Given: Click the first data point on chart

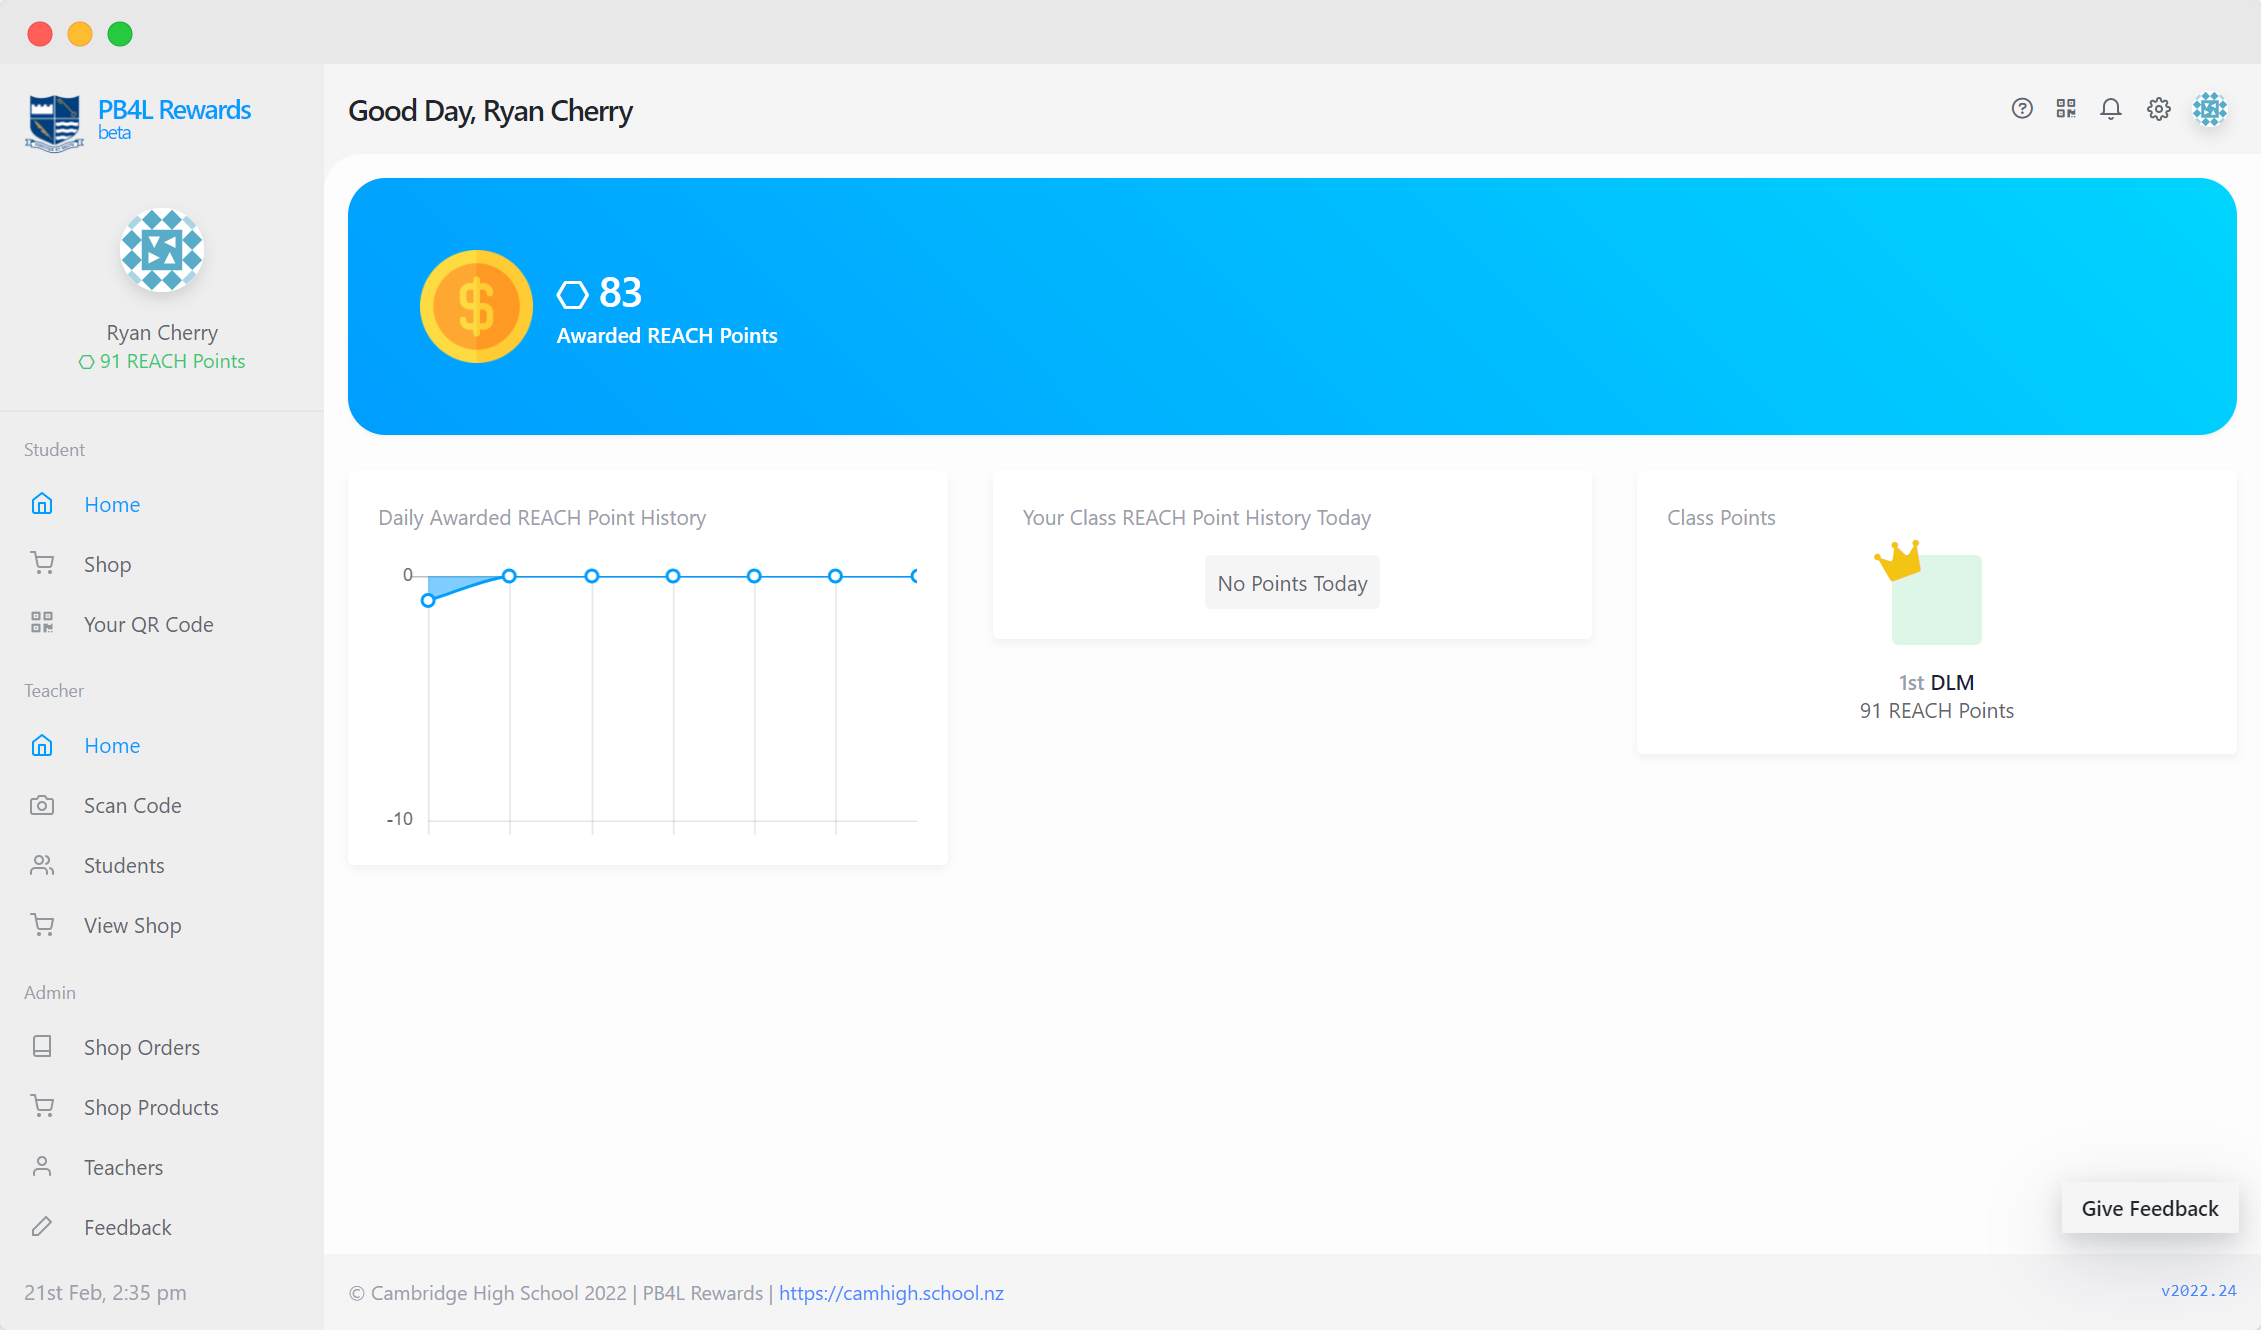Looking at the screenshot, I should click(428, 601).
